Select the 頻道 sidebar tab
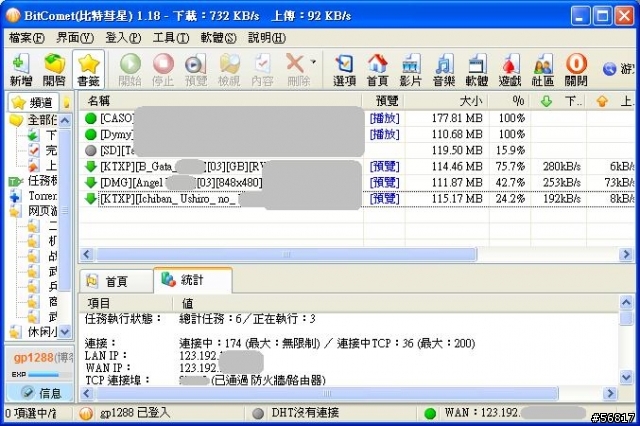Viewport: 640px width, 426px height. point(33,102)
